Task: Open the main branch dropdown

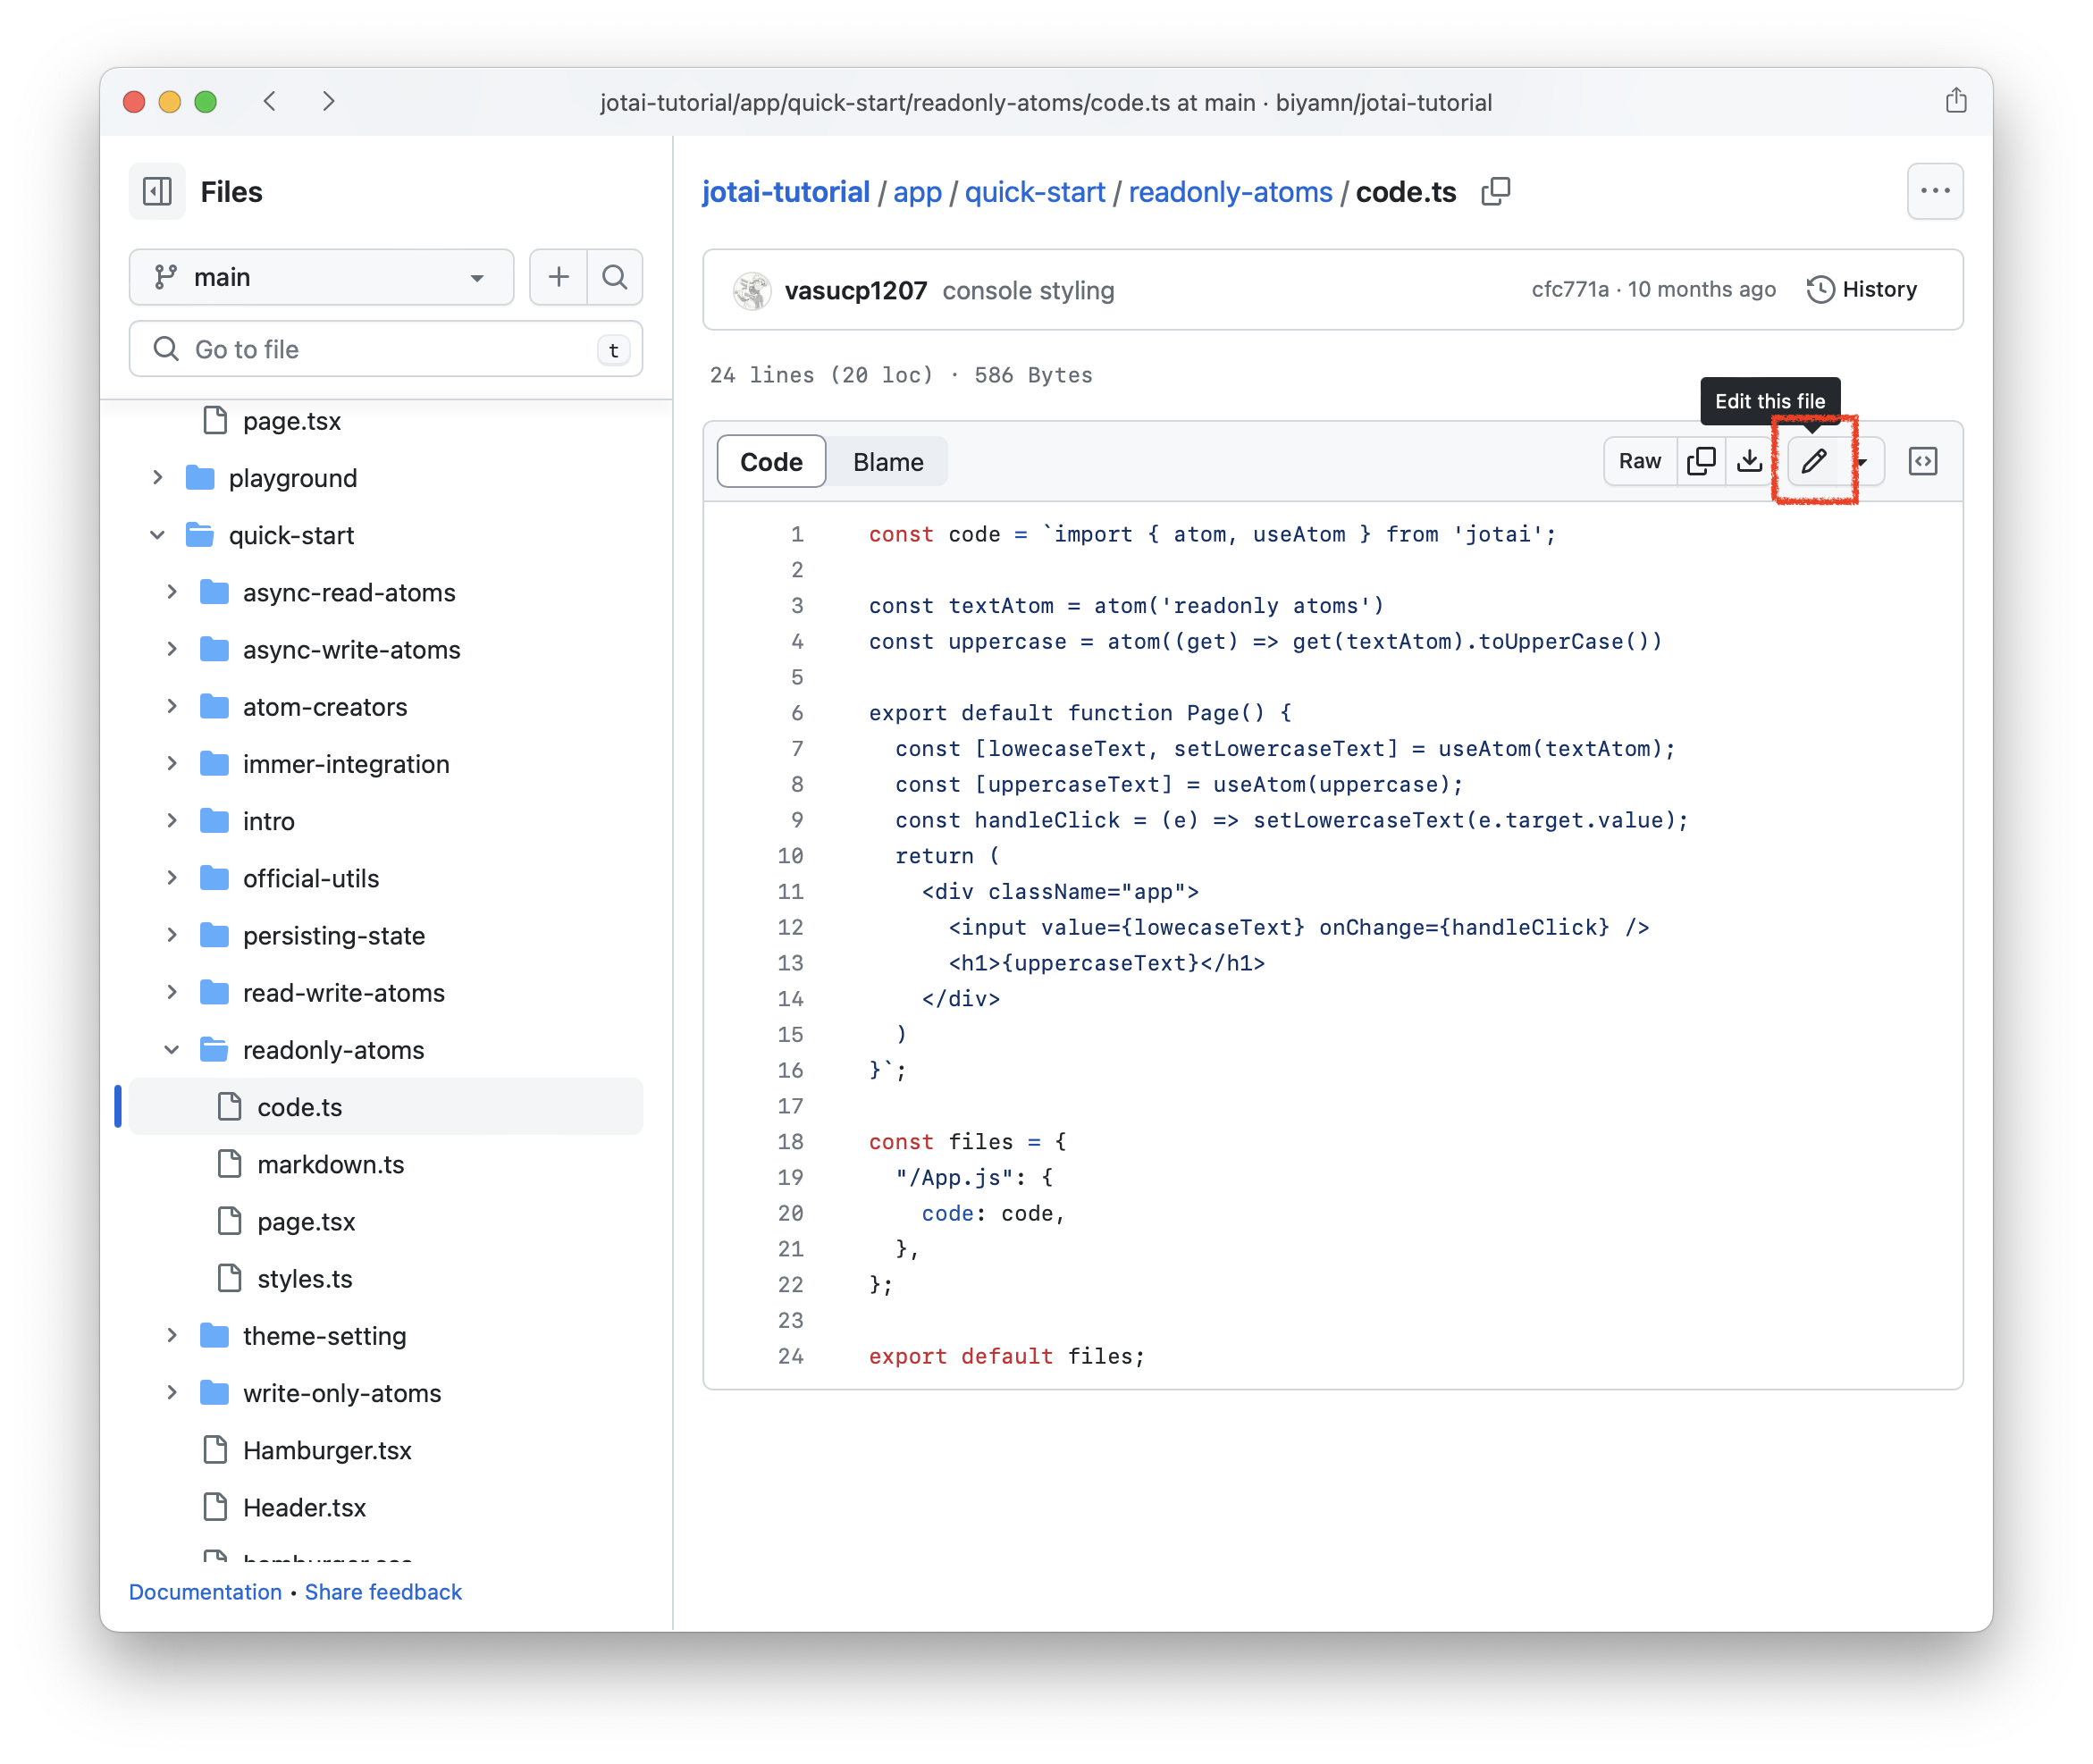Action: 321,277
